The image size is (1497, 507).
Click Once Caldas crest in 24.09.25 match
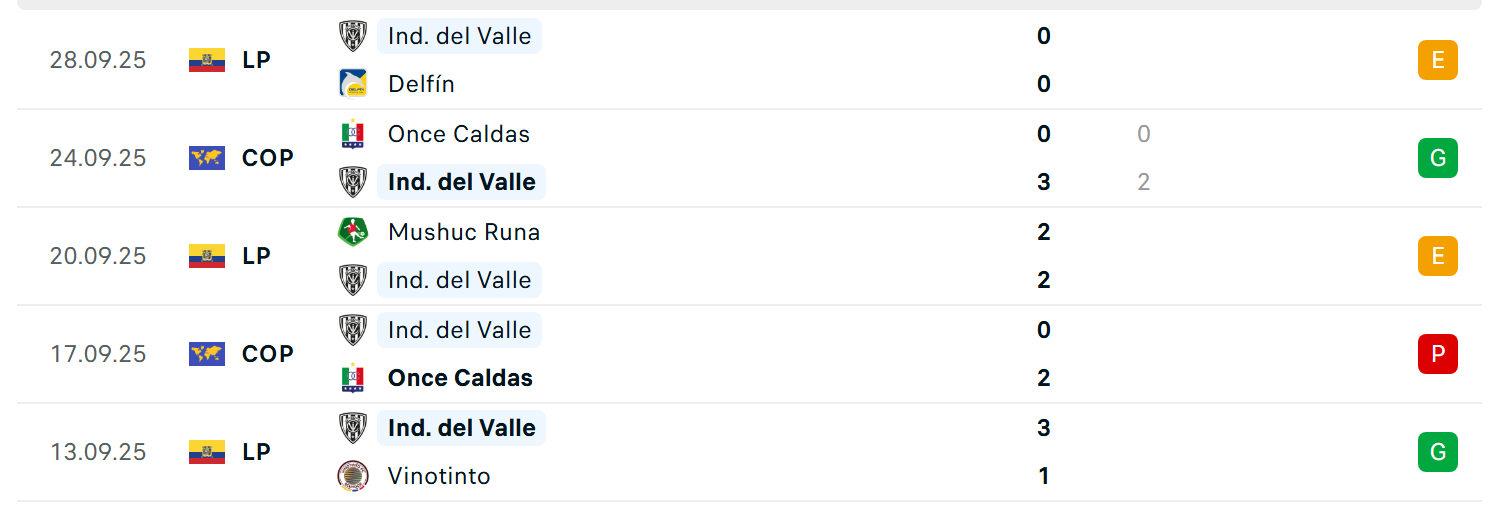coord(353,134)
